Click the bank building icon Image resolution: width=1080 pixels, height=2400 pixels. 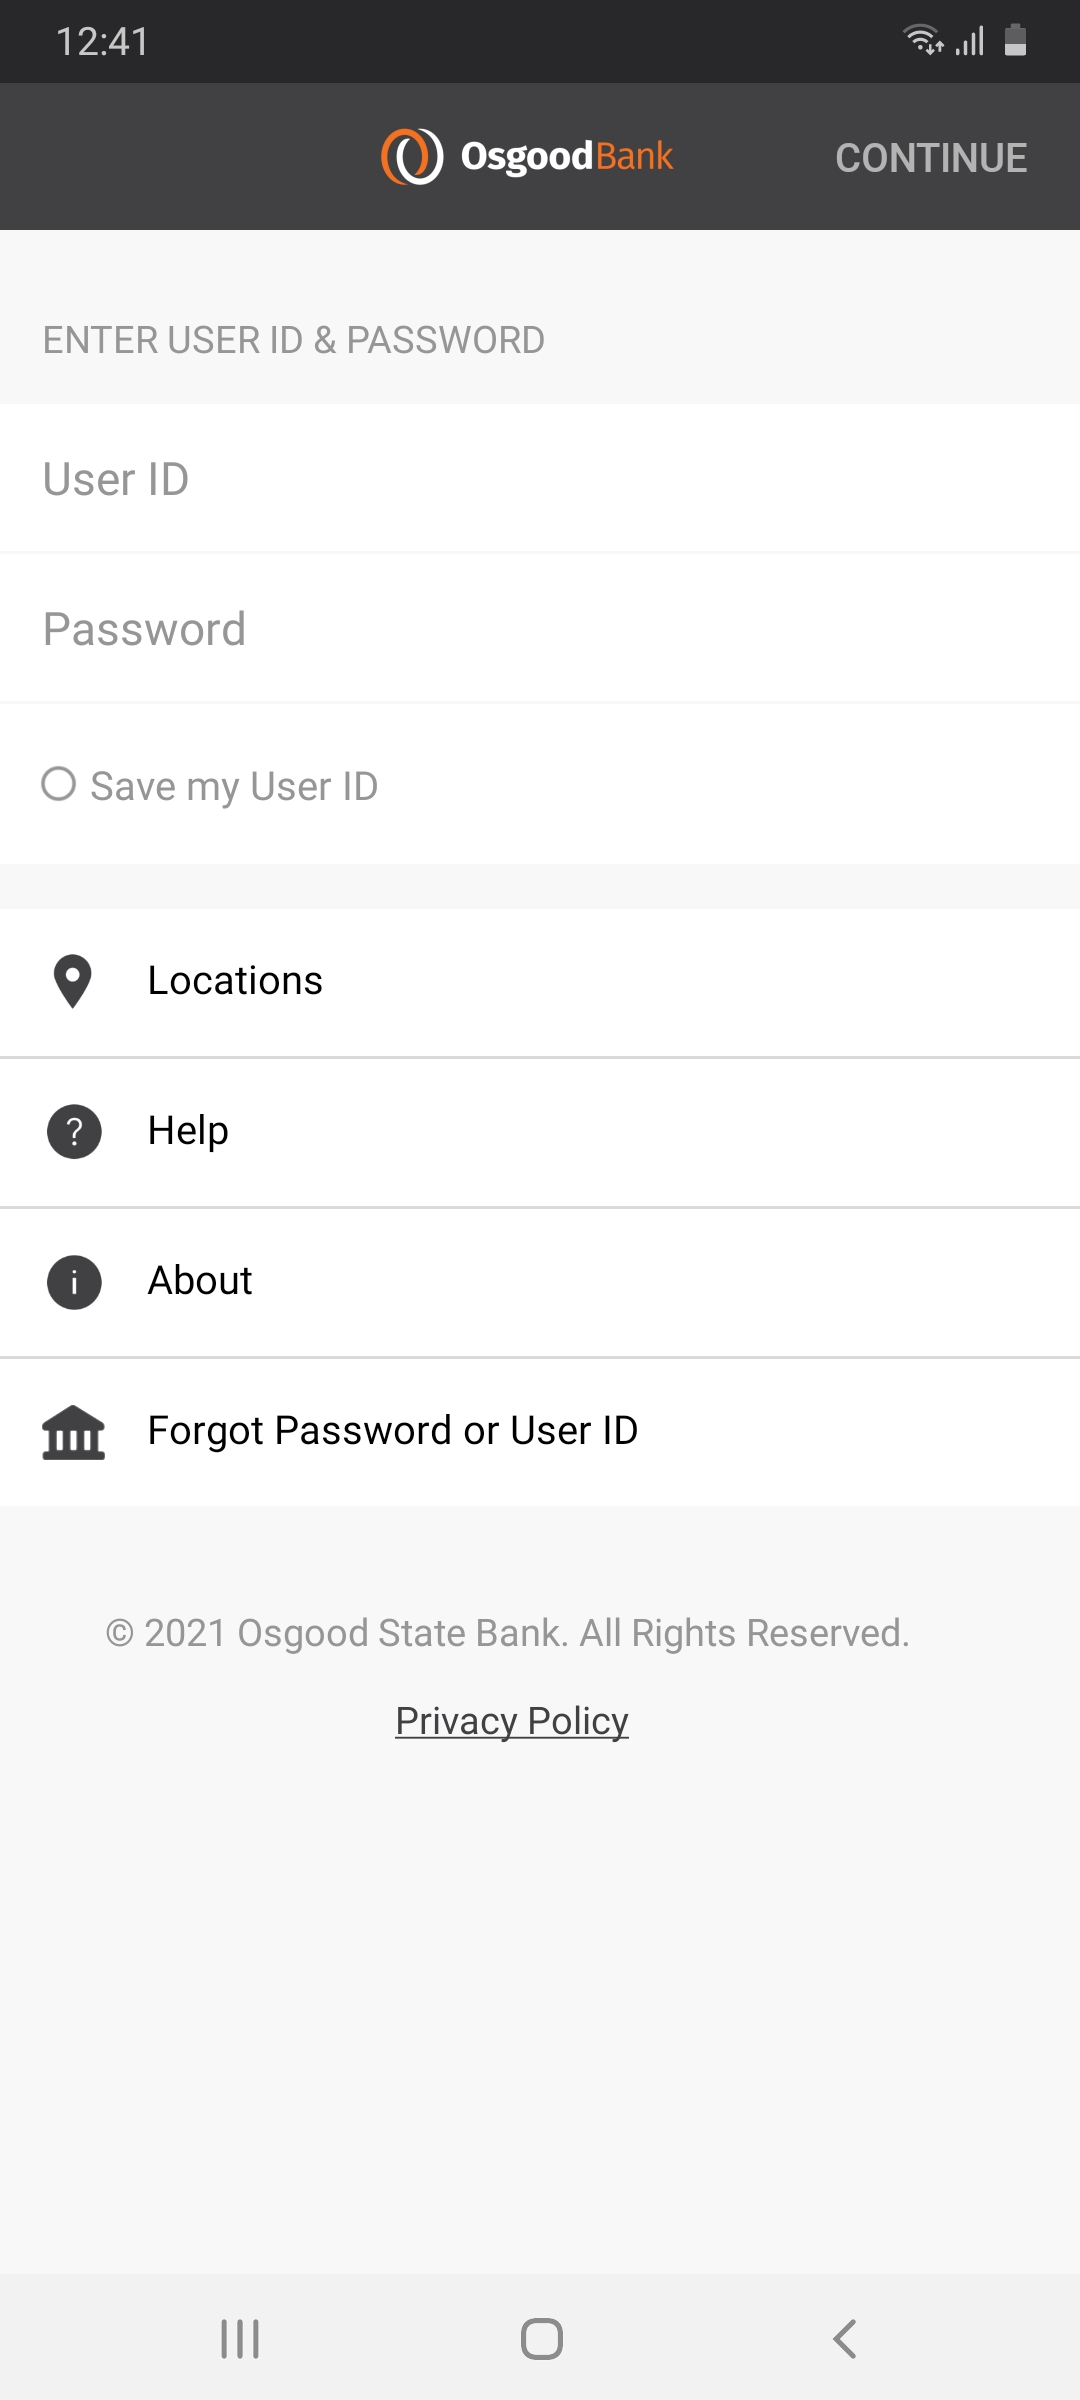coord(73,1432)
